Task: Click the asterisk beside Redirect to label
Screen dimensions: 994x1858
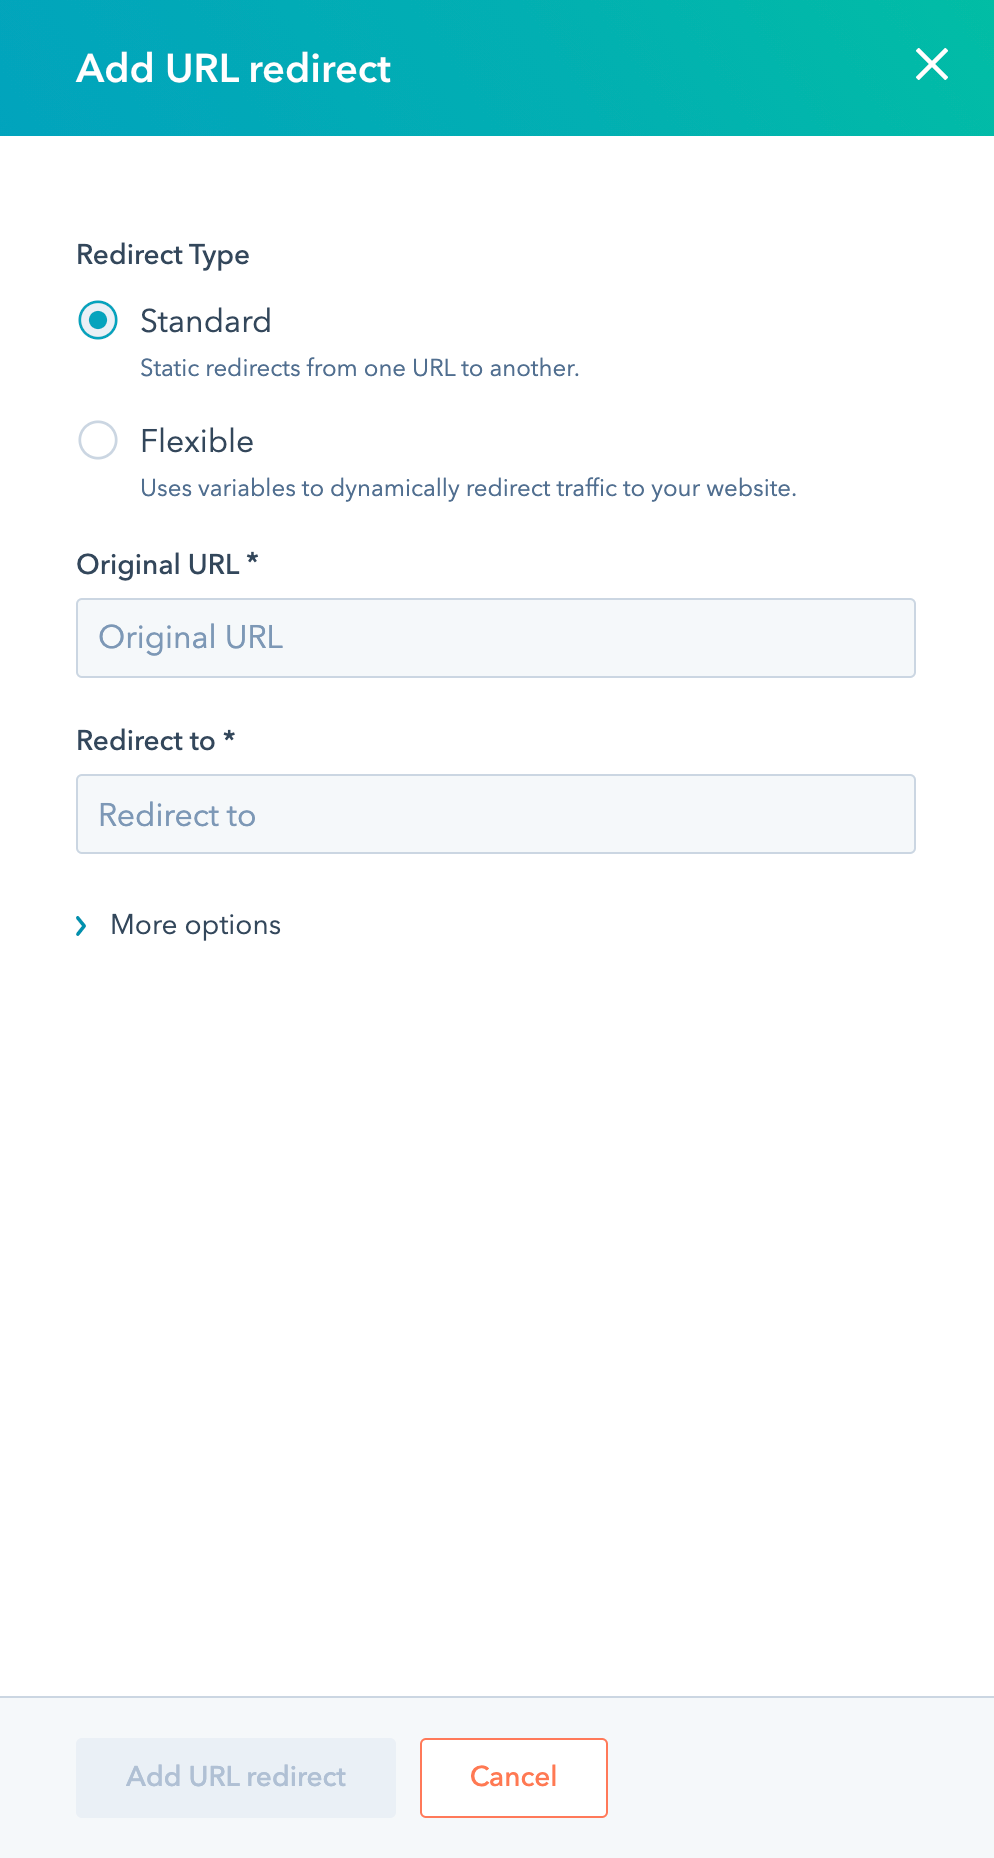Action: [x=229, y=738]
